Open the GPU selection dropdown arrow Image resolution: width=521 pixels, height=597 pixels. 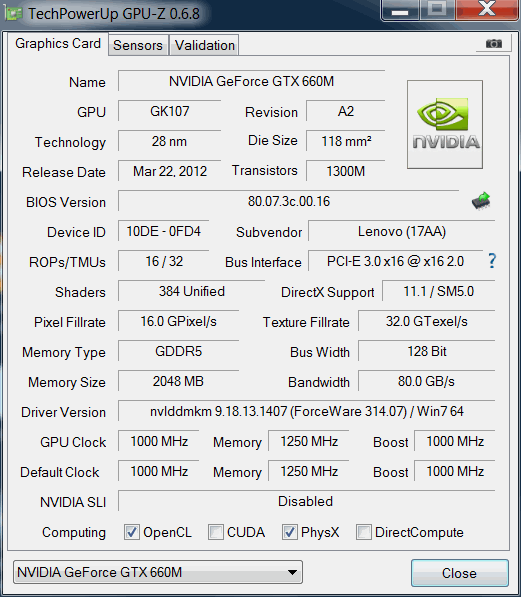coord(292,572)
